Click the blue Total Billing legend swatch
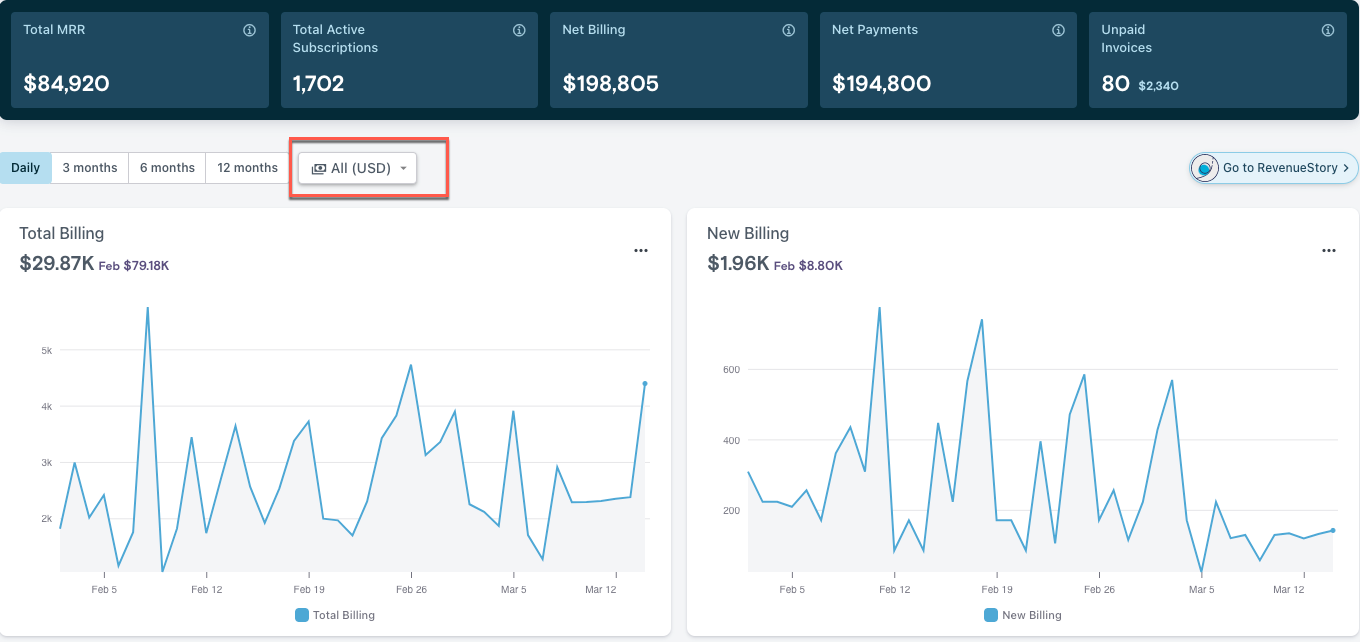Viewport: 1360px width, 642px height. [x=302, y=615]
